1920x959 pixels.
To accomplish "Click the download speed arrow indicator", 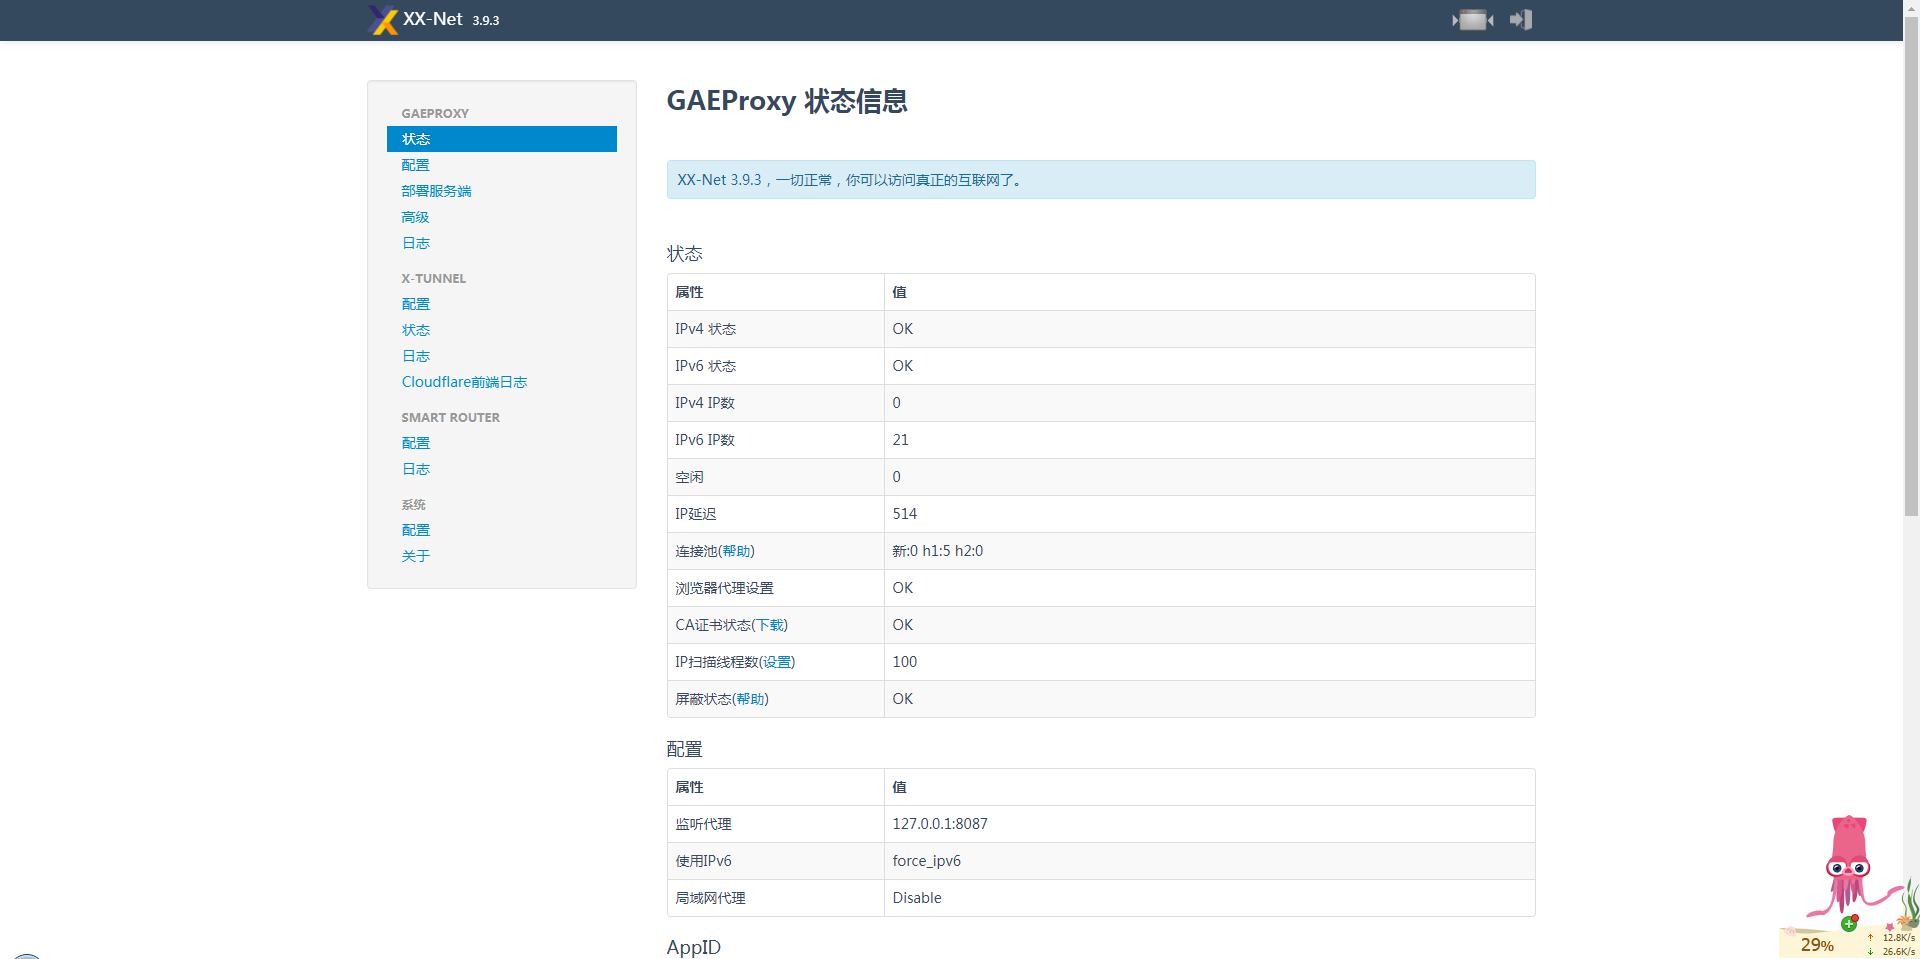I will (x=1869, y=951).
